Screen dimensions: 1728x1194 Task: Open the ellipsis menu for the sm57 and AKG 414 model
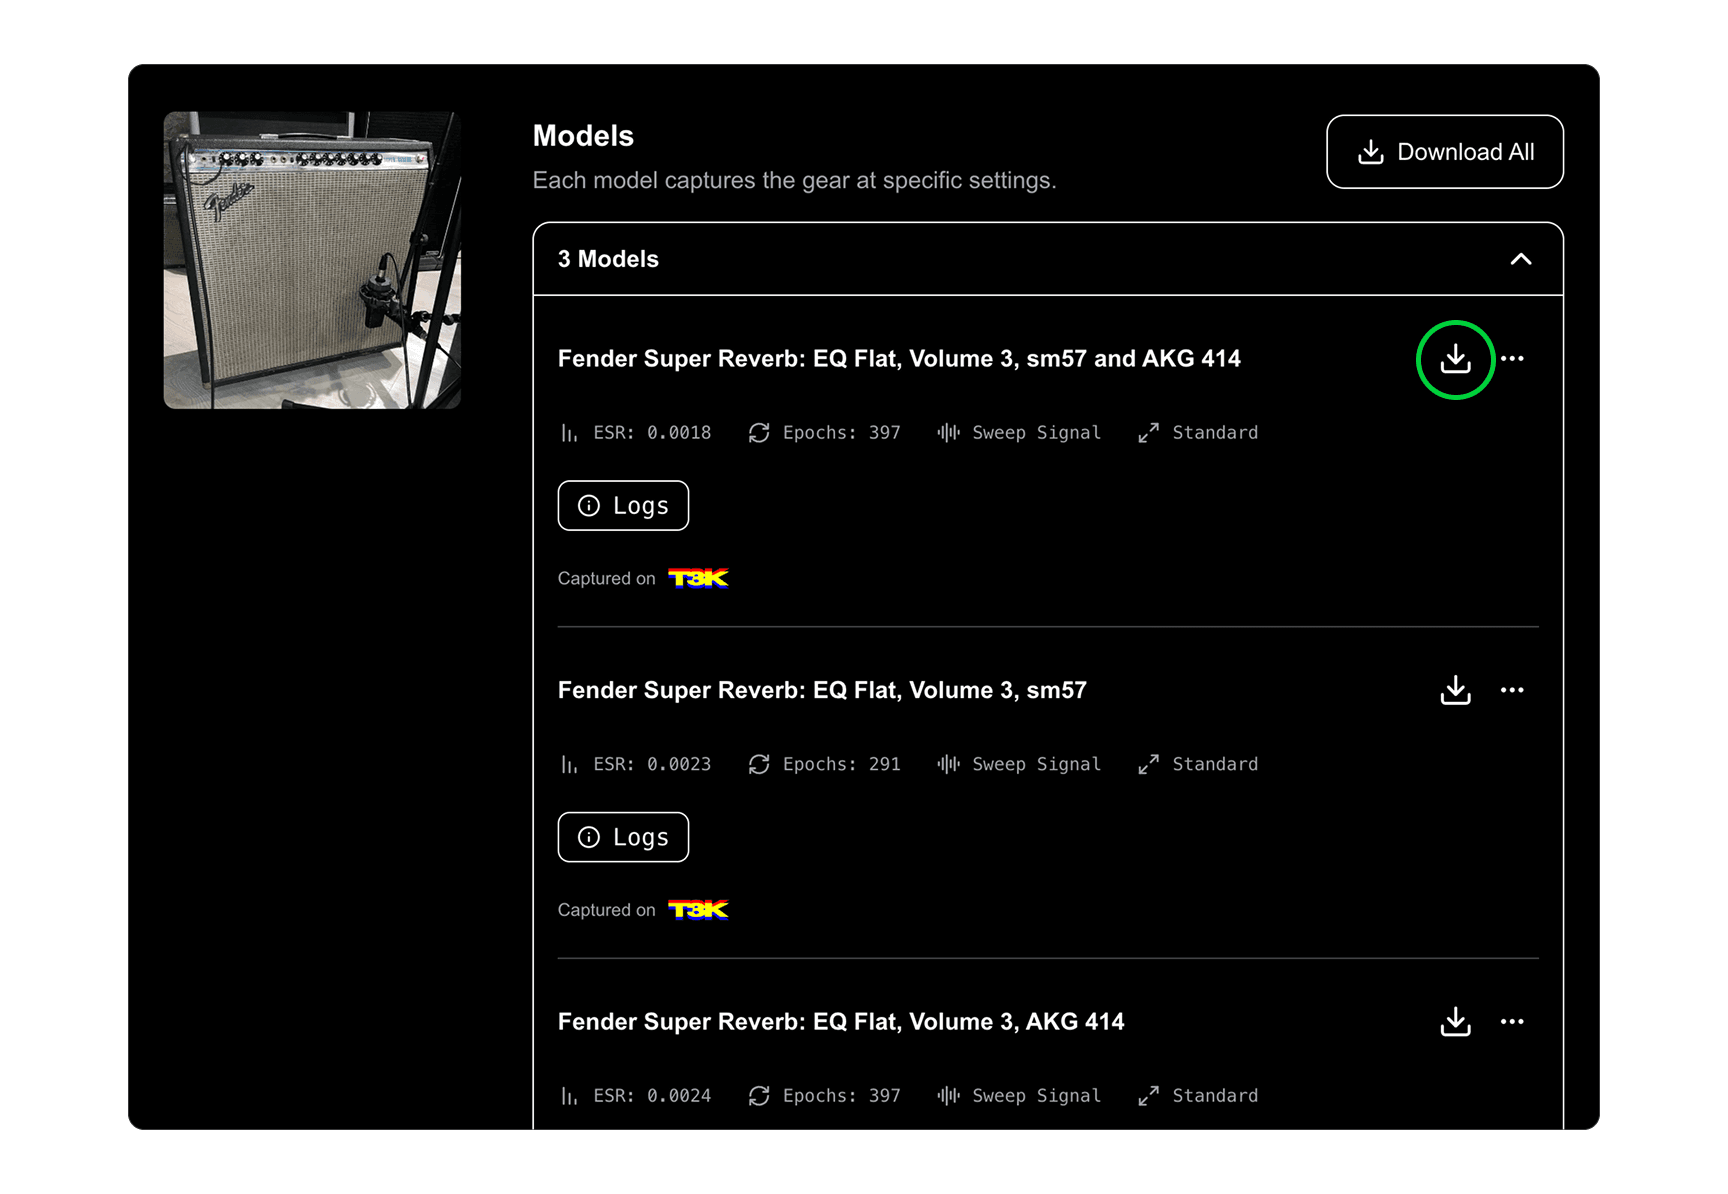tap(1513, 359)
